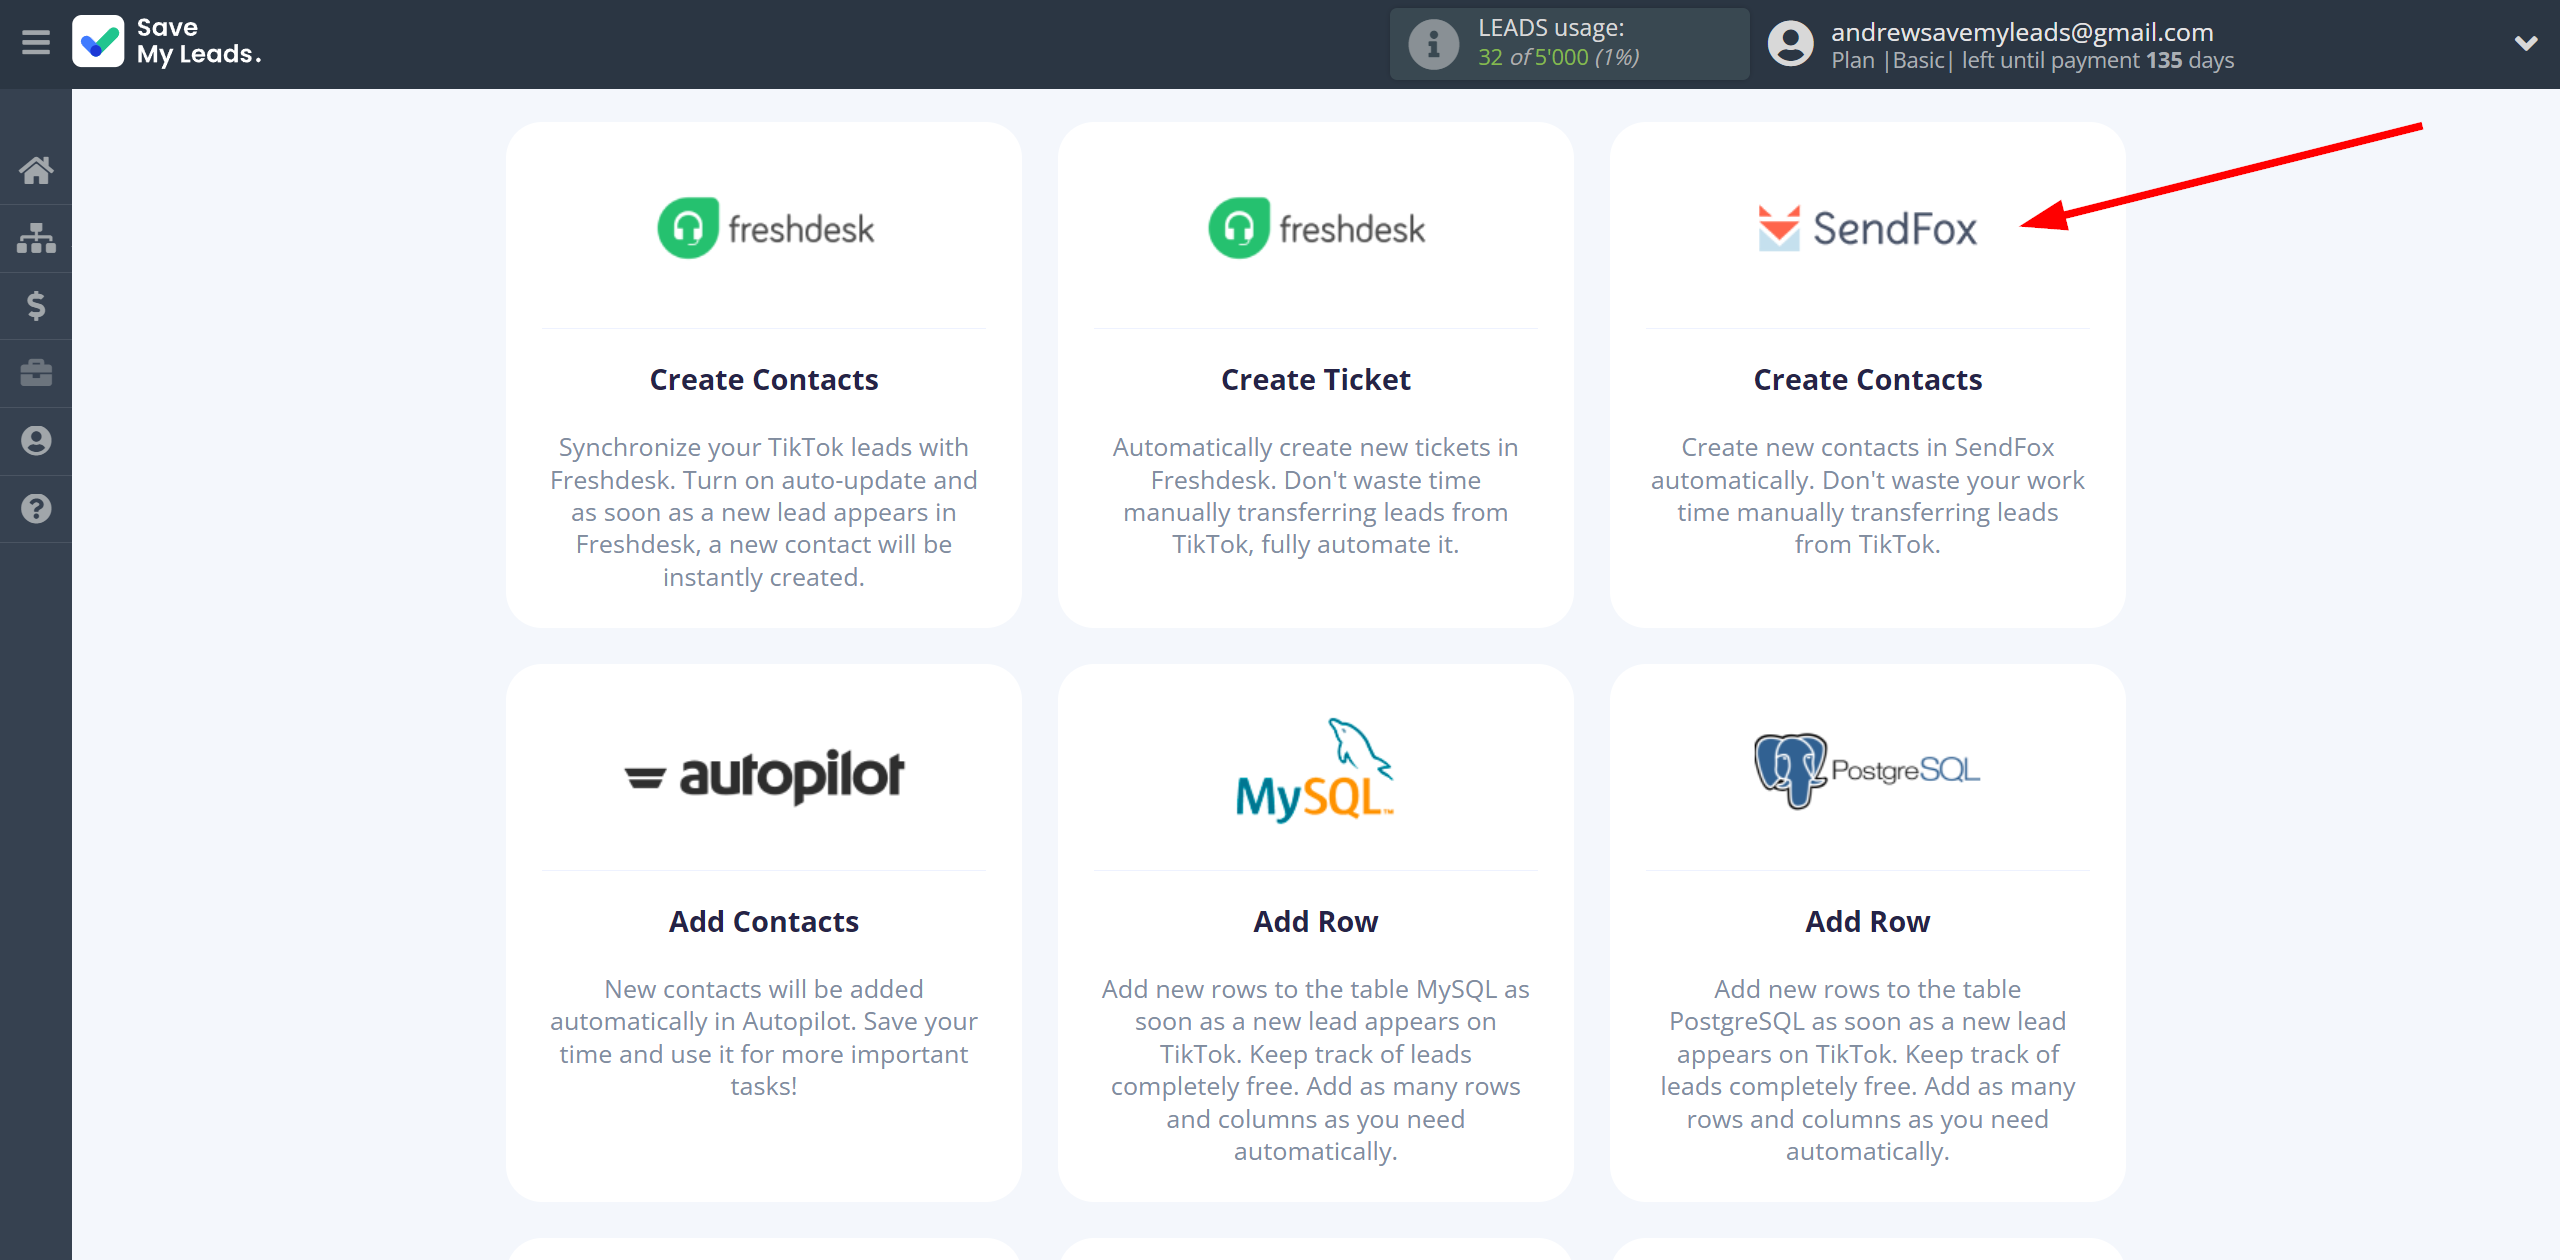
Task: Open Connections sitemap icon in sidebar
Action: tap(36, 238)
